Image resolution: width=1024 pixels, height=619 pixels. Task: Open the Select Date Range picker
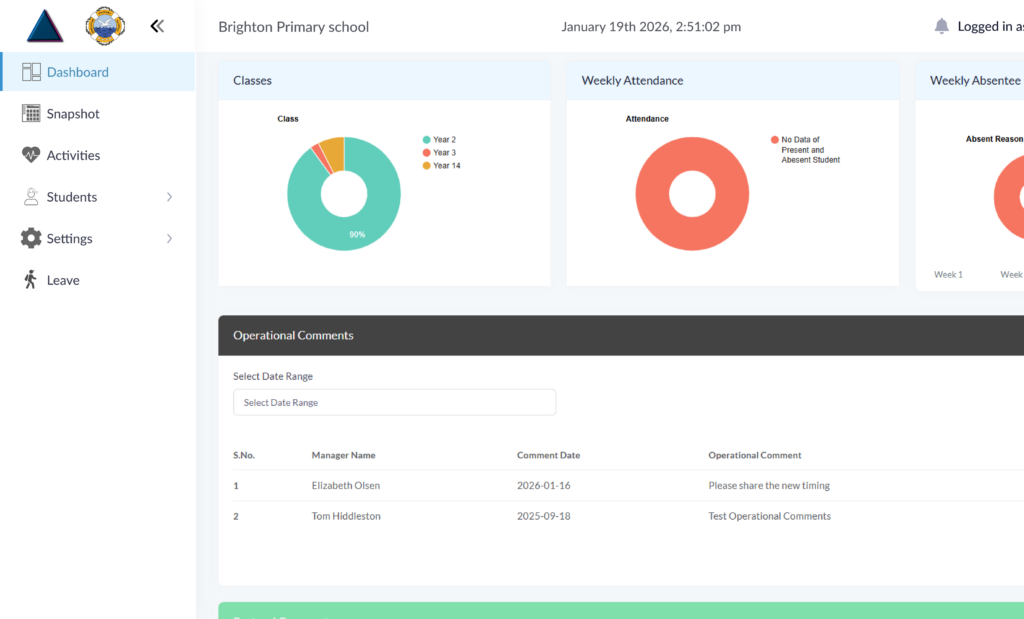pyautogui.click(x=394, y=402)
